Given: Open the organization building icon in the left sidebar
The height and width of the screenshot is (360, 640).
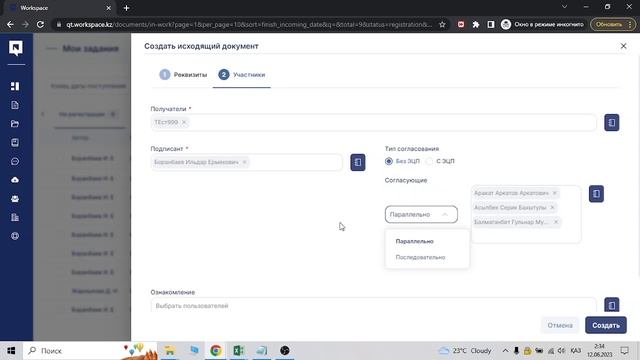Looking at the screenshot, I should click(x=15, y=217).
